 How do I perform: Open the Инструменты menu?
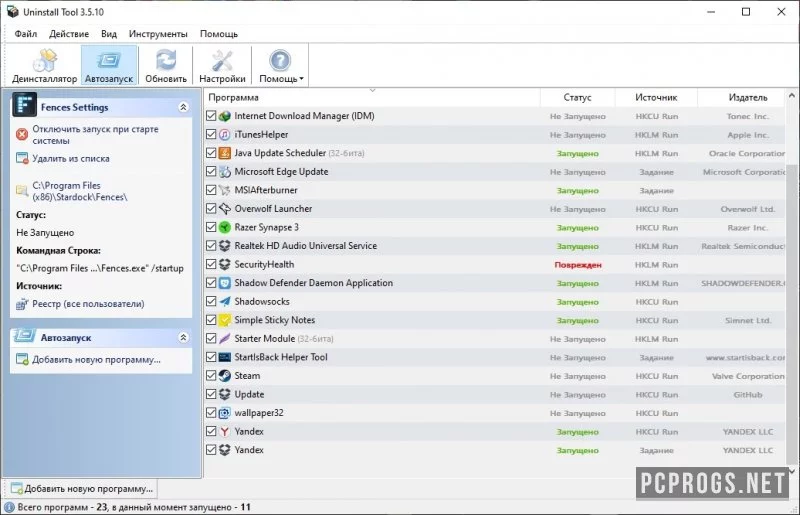[158, 34]
